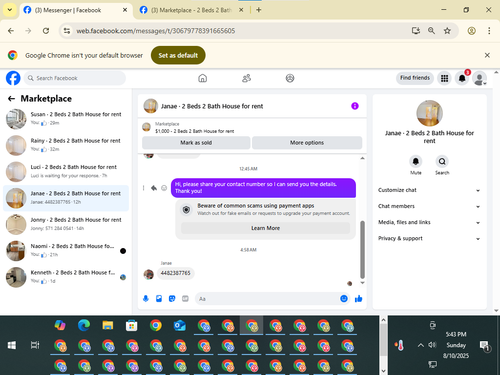
Task: Open Microsoft Edge from the taskbar
Action: [84, 325]
